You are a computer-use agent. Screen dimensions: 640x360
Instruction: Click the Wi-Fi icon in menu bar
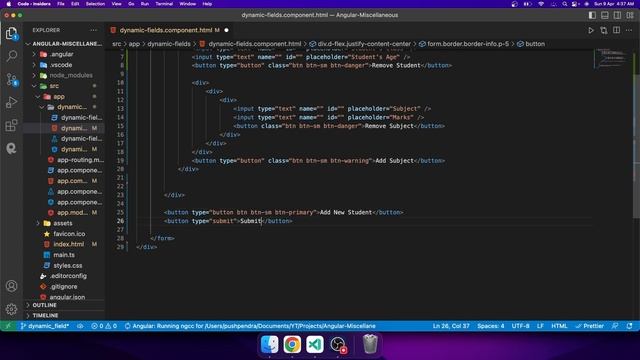(x=541, y=4)
